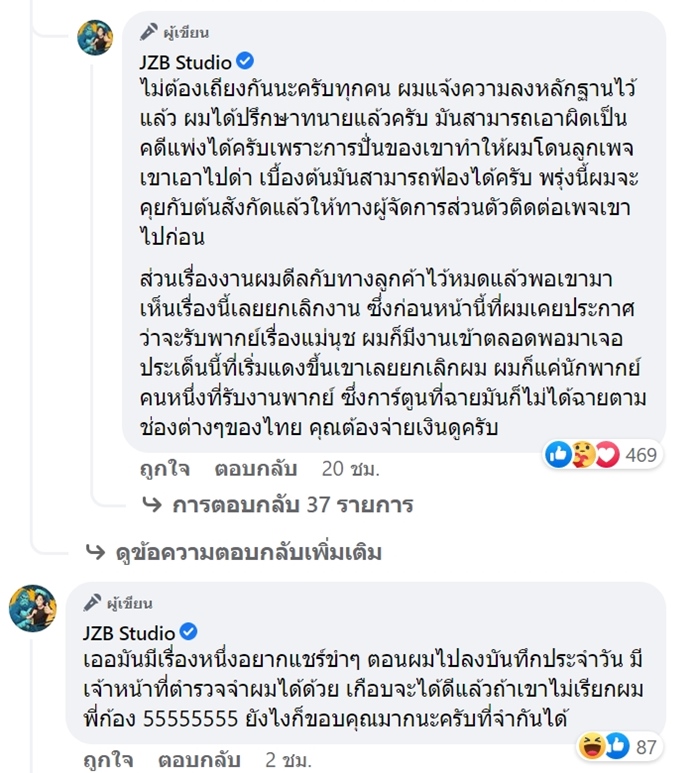
Task: Reply (ตอบกลับ) to the 20 ชม. comment
Action: pos(249,468)
